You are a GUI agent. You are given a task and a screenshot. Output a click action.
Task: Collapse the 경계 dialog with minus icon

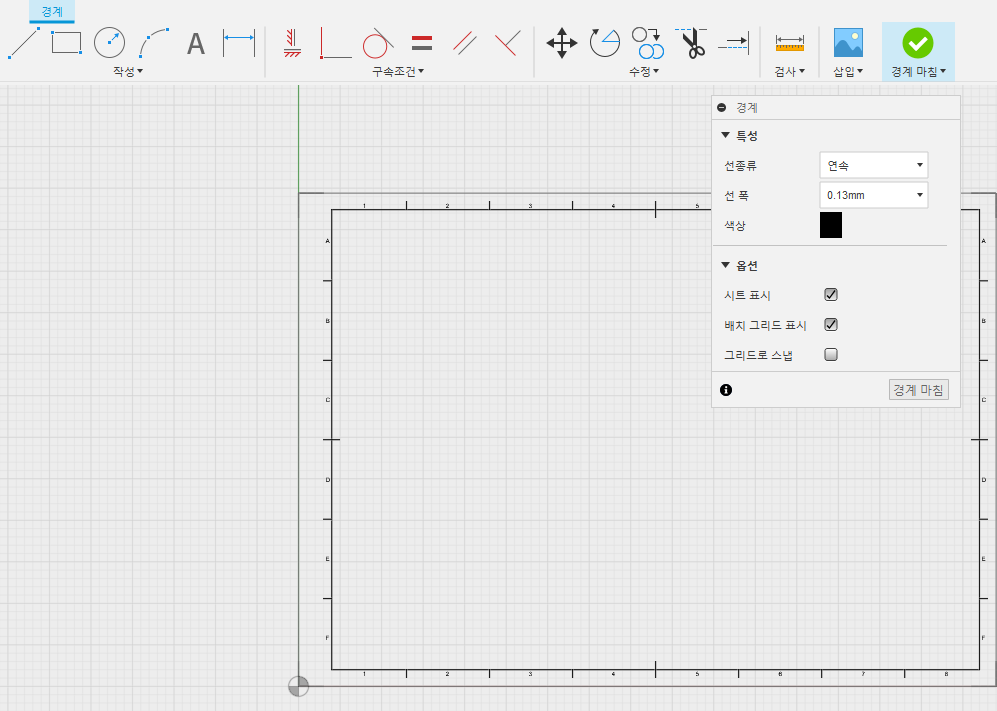tap(721, 107)
